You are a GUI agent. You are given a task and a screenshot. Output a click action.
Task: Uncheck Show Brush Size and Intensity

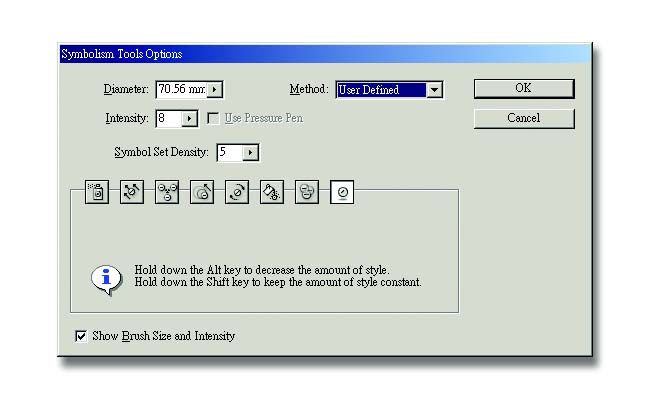pyautogui.click(x=81, y=336)
